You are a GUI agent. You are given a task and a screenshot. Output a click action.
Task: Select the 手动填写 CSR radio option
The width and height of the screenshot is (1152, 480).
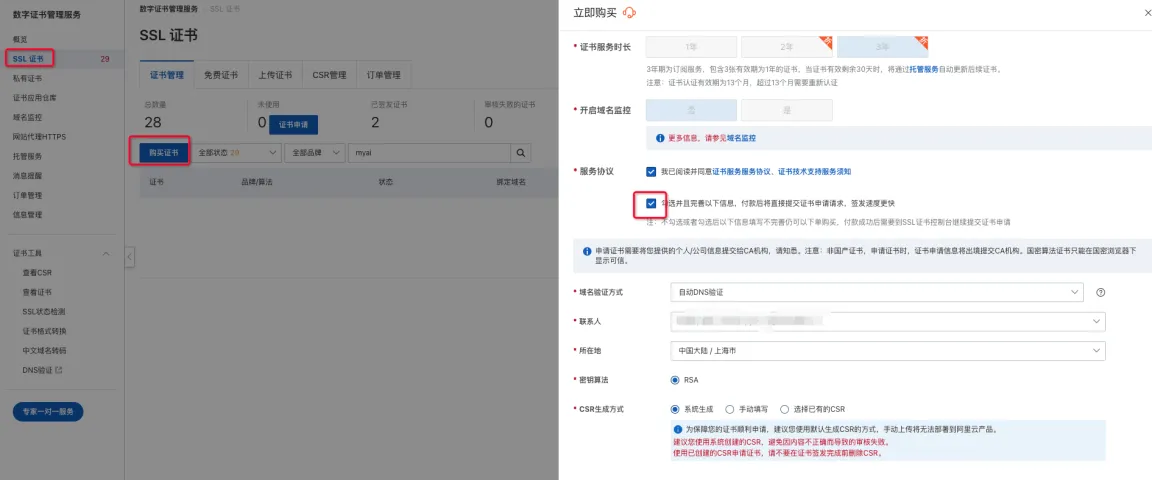[730, 409]
